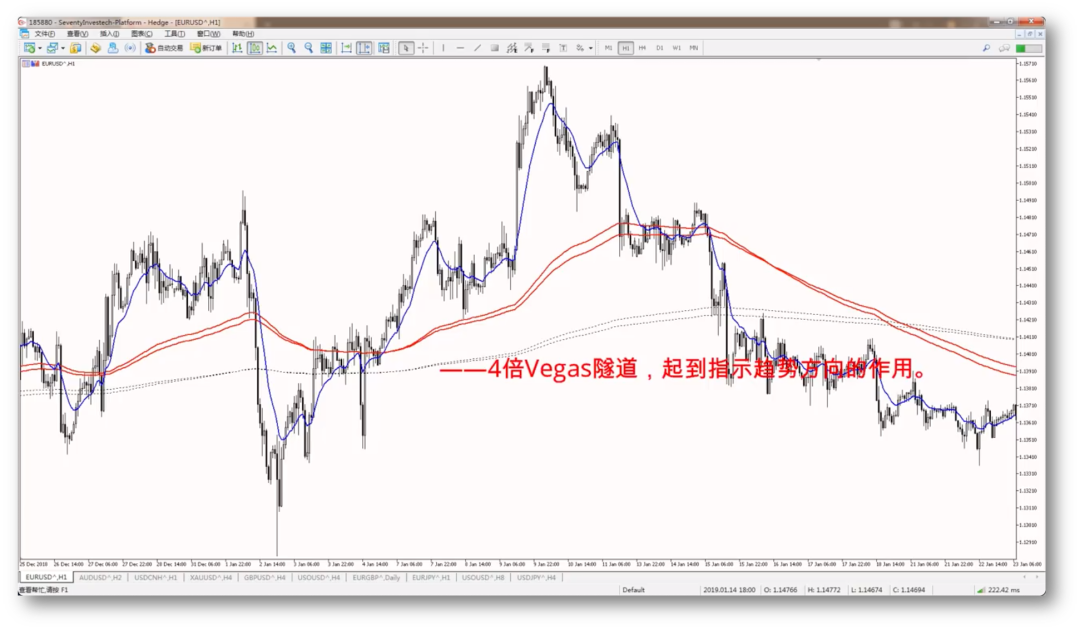This screenshot has width=1080, height=630.
Task: Expand the new chart dropdown arrow
Action: coord(40,48)
